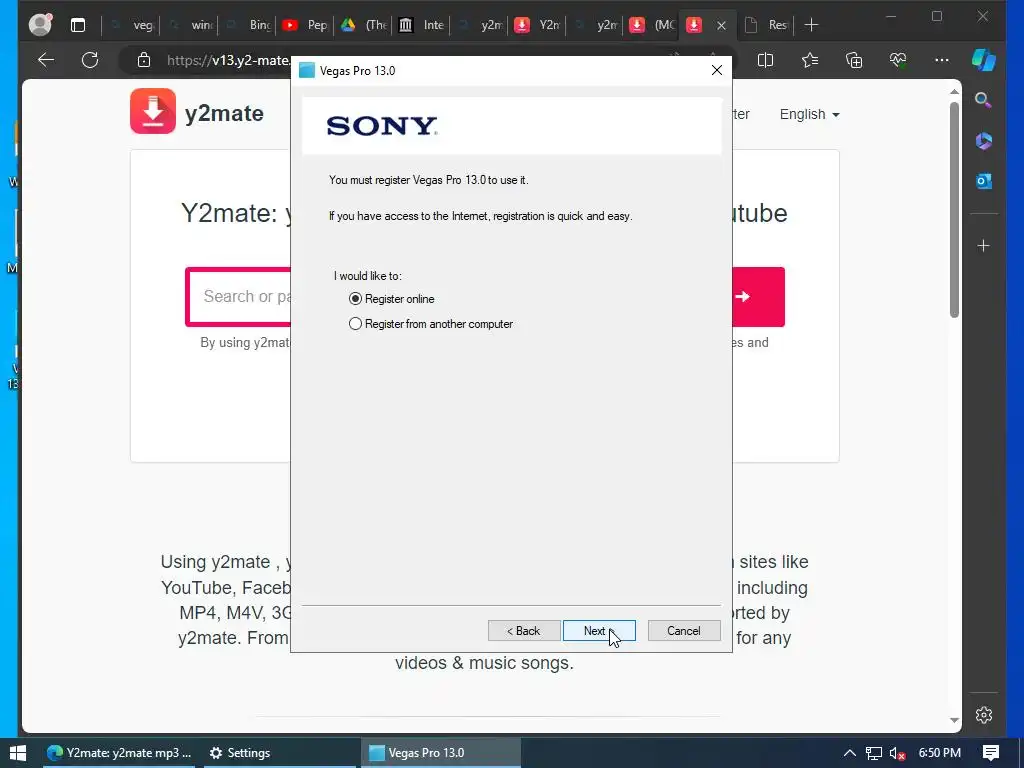View site information lock icon
This screenshot has width=1024, height=768.
(x=144, y=61)
